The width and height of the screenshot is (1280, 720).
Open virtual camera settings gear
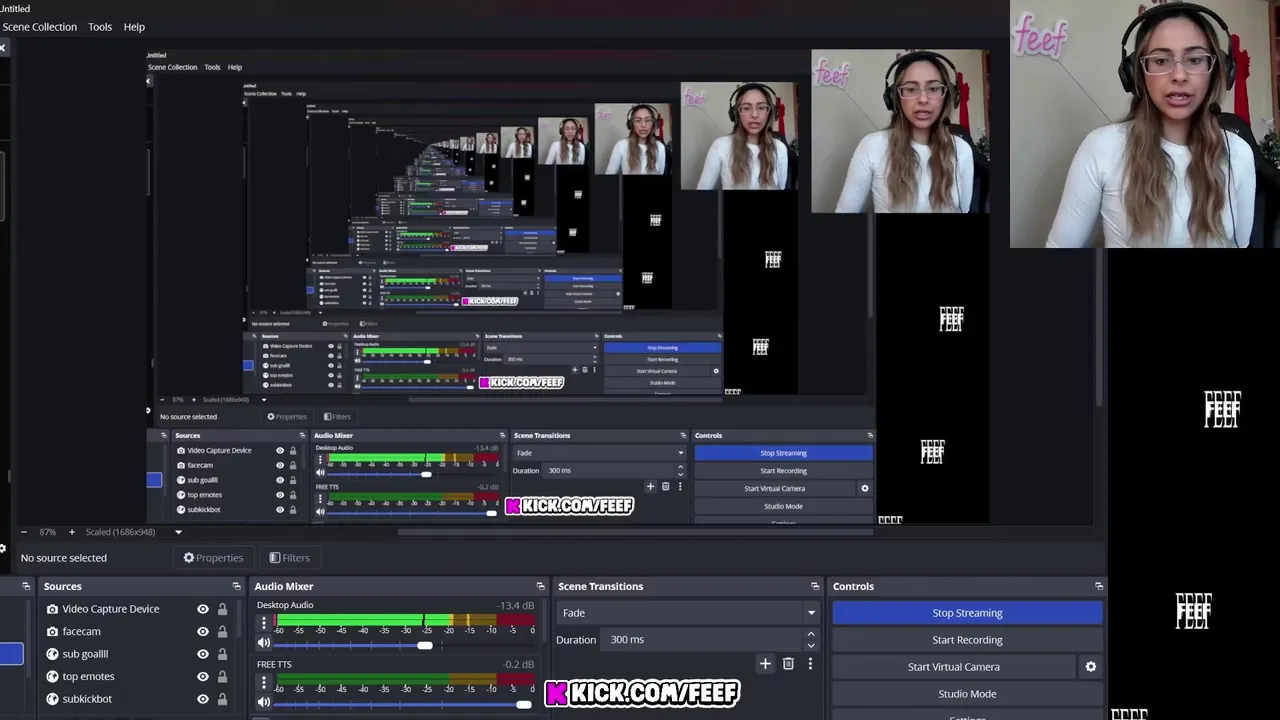tap(1091, 667)
